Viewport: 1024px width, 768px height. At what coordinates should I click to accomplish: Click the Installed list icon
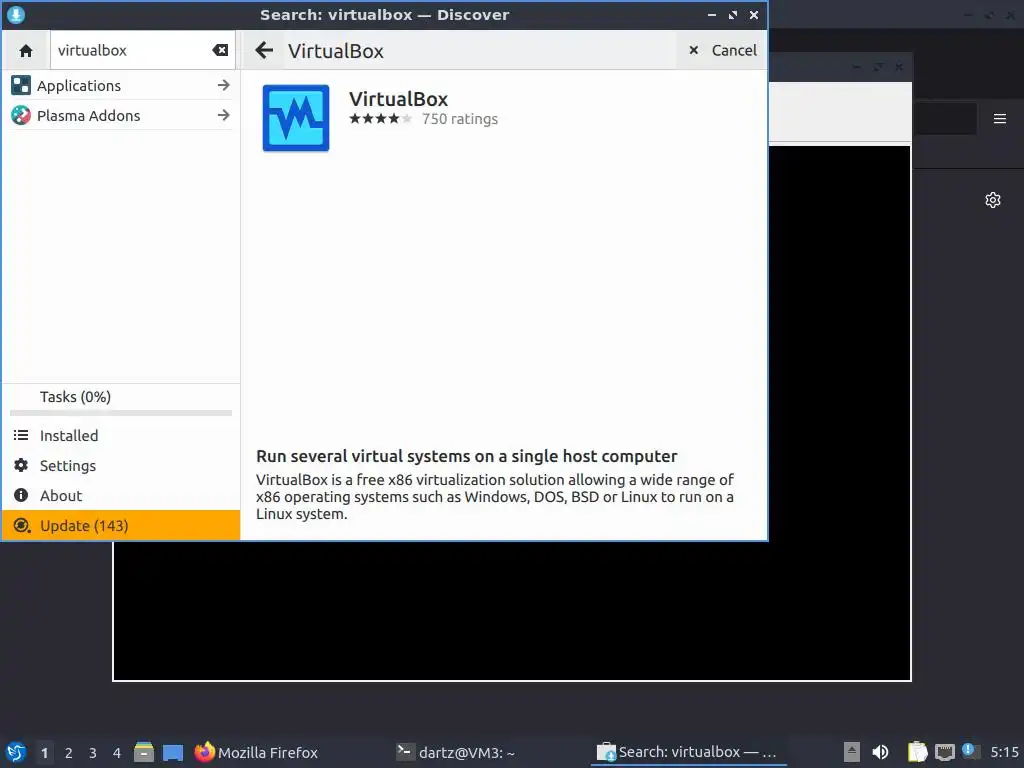21,435
